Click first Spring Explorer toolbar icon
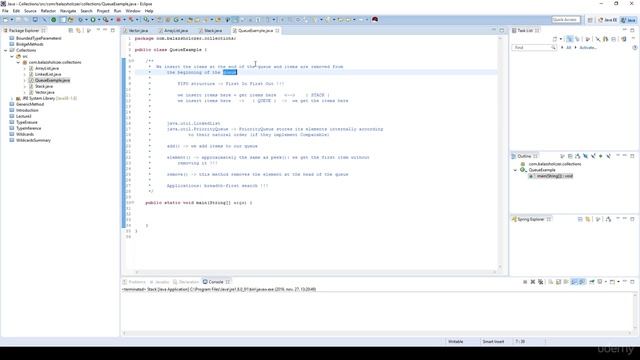This screenshot has height=360, width=640. (580, 219)
